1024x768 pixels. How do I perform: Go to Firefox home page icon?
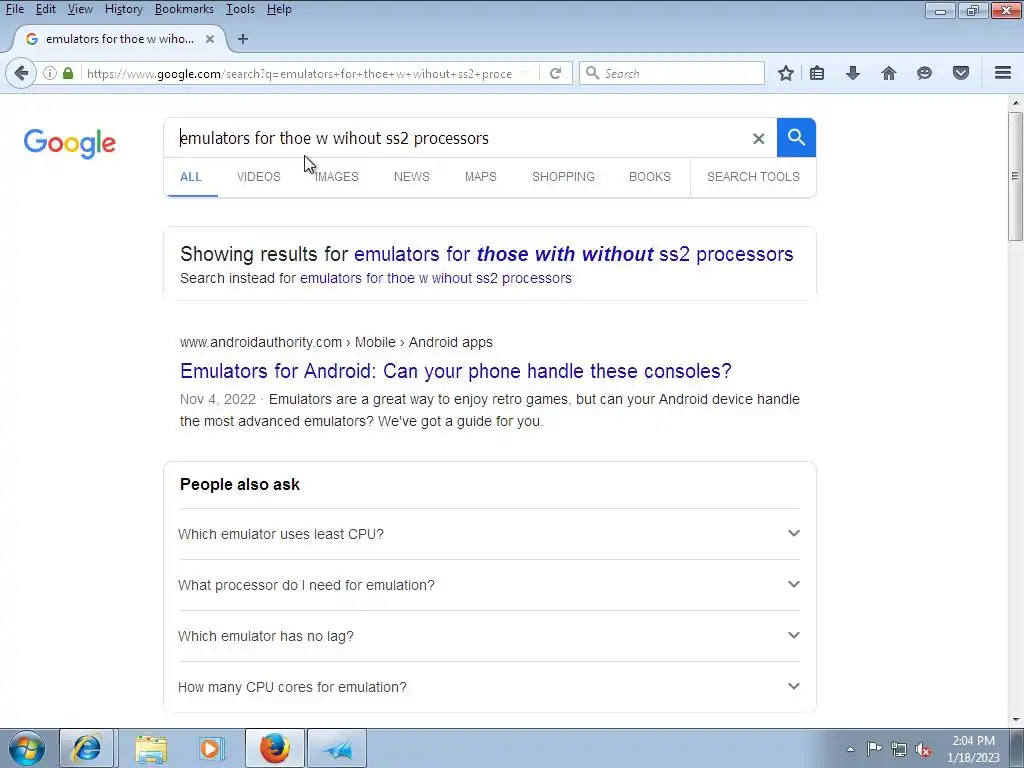889,73
